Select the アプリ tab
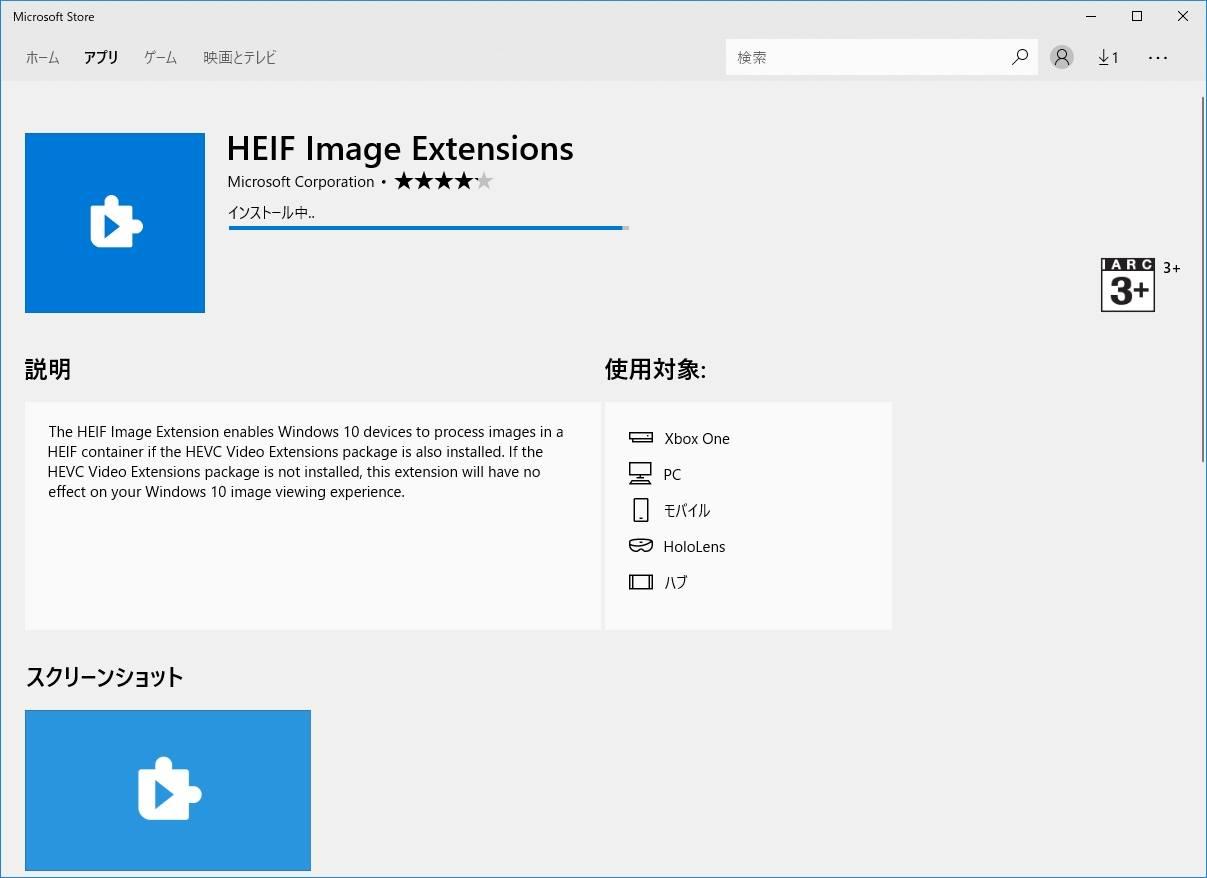 pos(101,57)
